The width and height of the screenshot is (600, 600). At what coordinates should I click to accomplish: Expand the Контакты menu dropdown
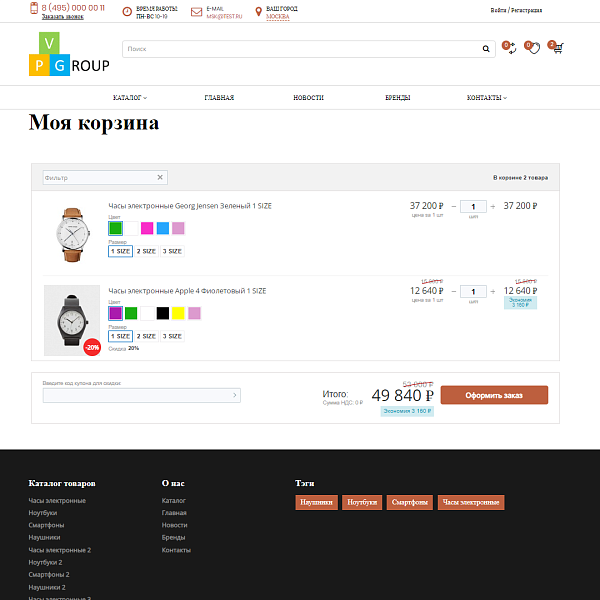(x=486, y=98)
